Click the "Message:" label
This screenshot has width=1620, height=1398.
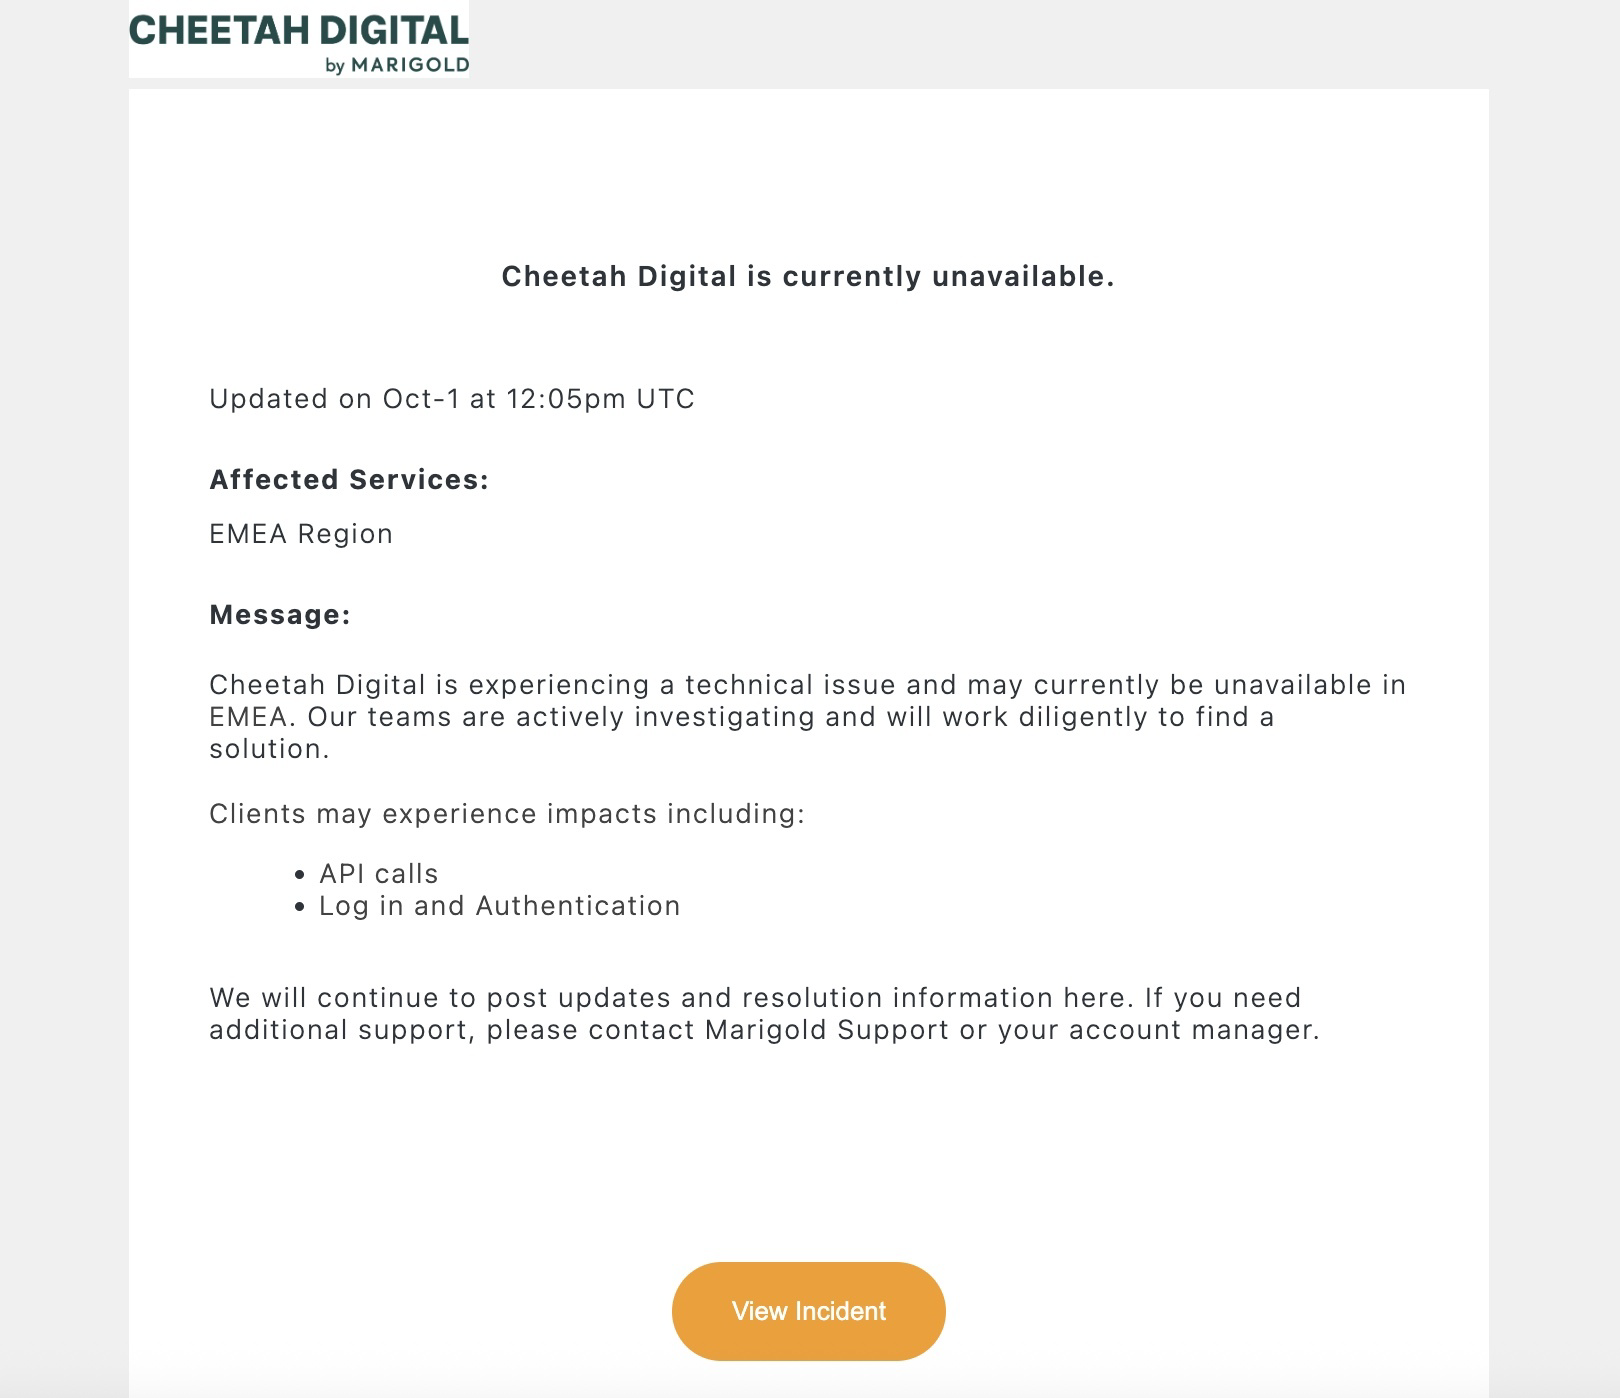pos(279,615)
